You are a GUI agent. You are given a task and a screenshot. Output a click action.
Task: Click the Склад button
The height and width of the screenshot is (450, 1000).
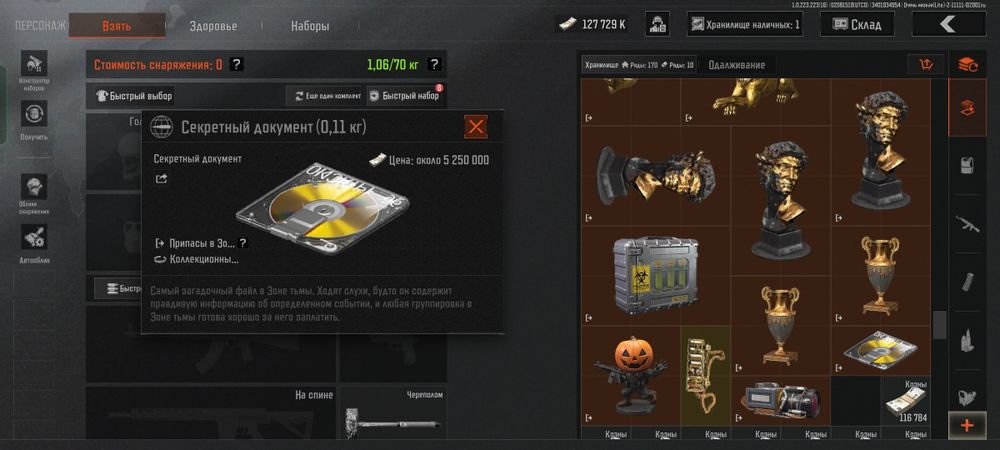(x=857, y=25)
